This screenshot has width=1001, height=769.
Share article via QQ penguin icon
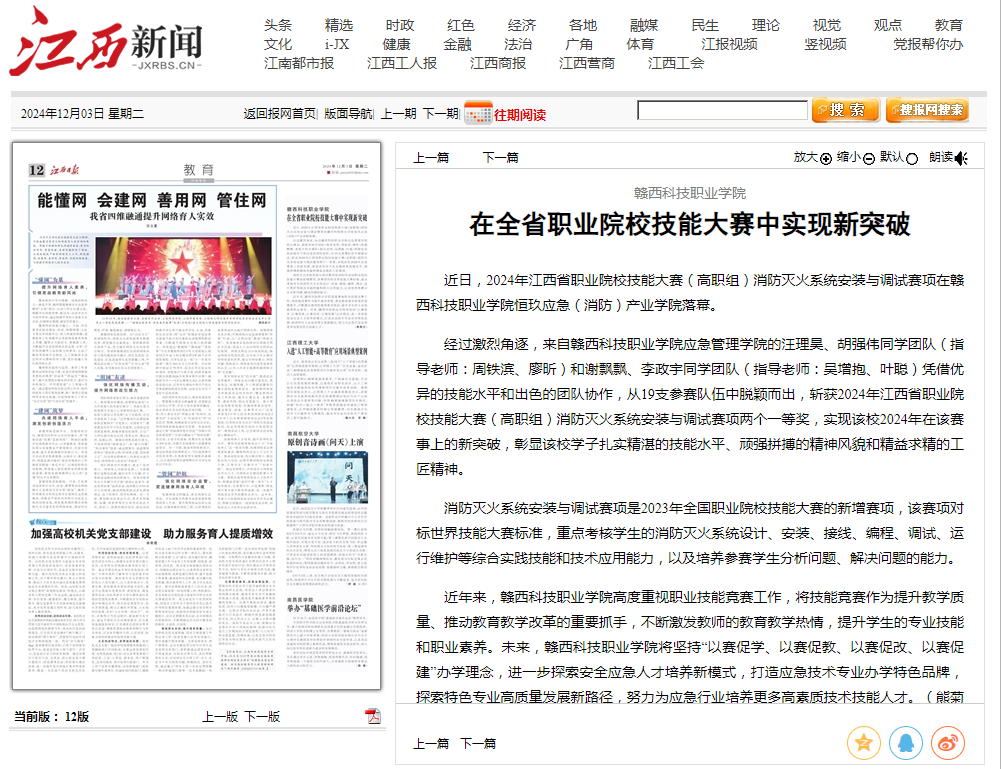coord(905,742)
